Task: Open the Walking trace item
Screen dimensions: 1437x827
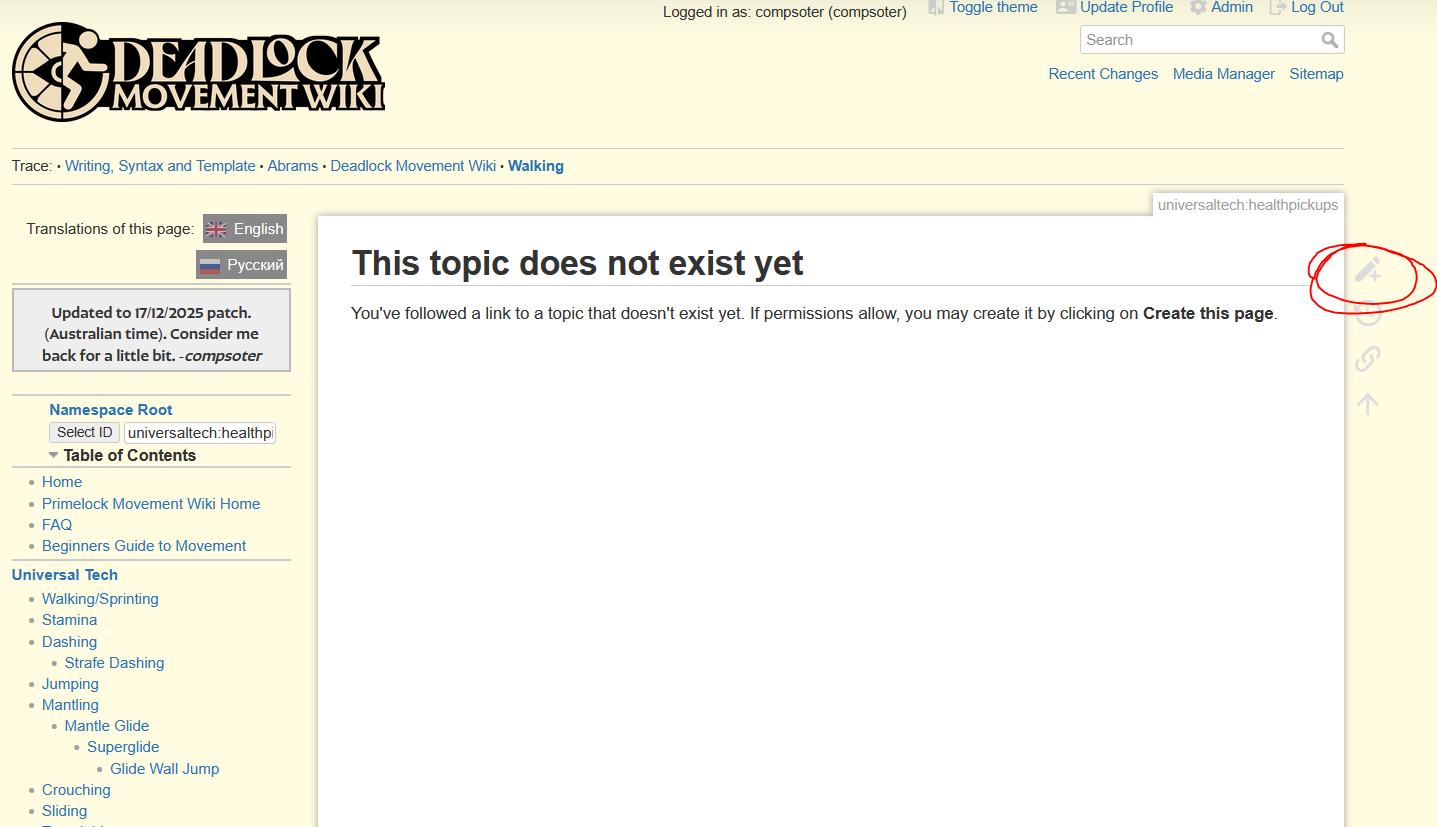Action: pyautogui.click(x=535, y=165)
